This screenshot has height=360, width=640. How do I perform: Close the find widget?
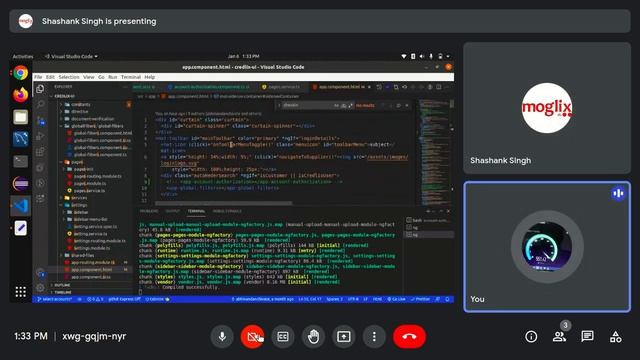click(407, 105)
